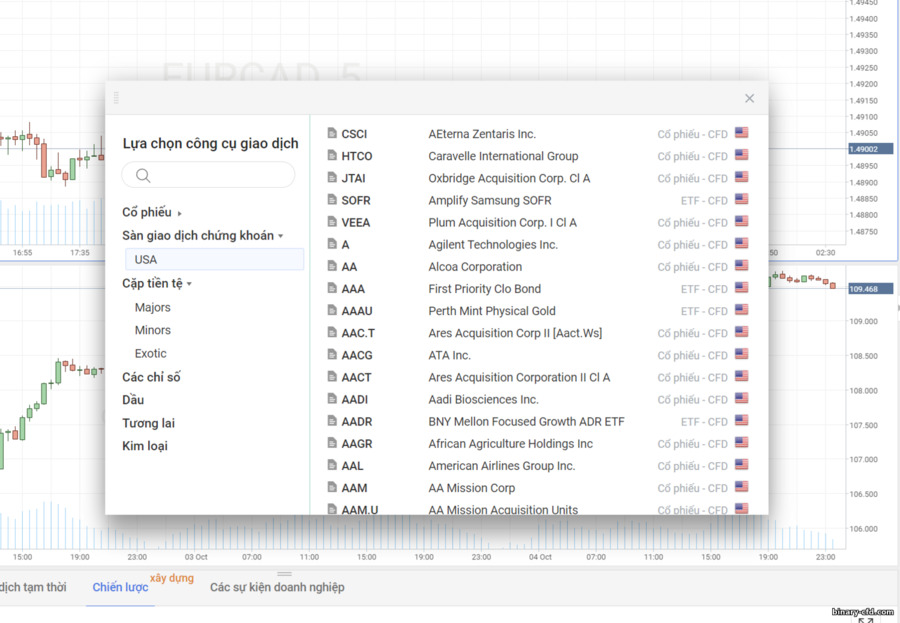Click the dialog drag handle grip icon
The image size is (900, 623).
pos(117,98)
